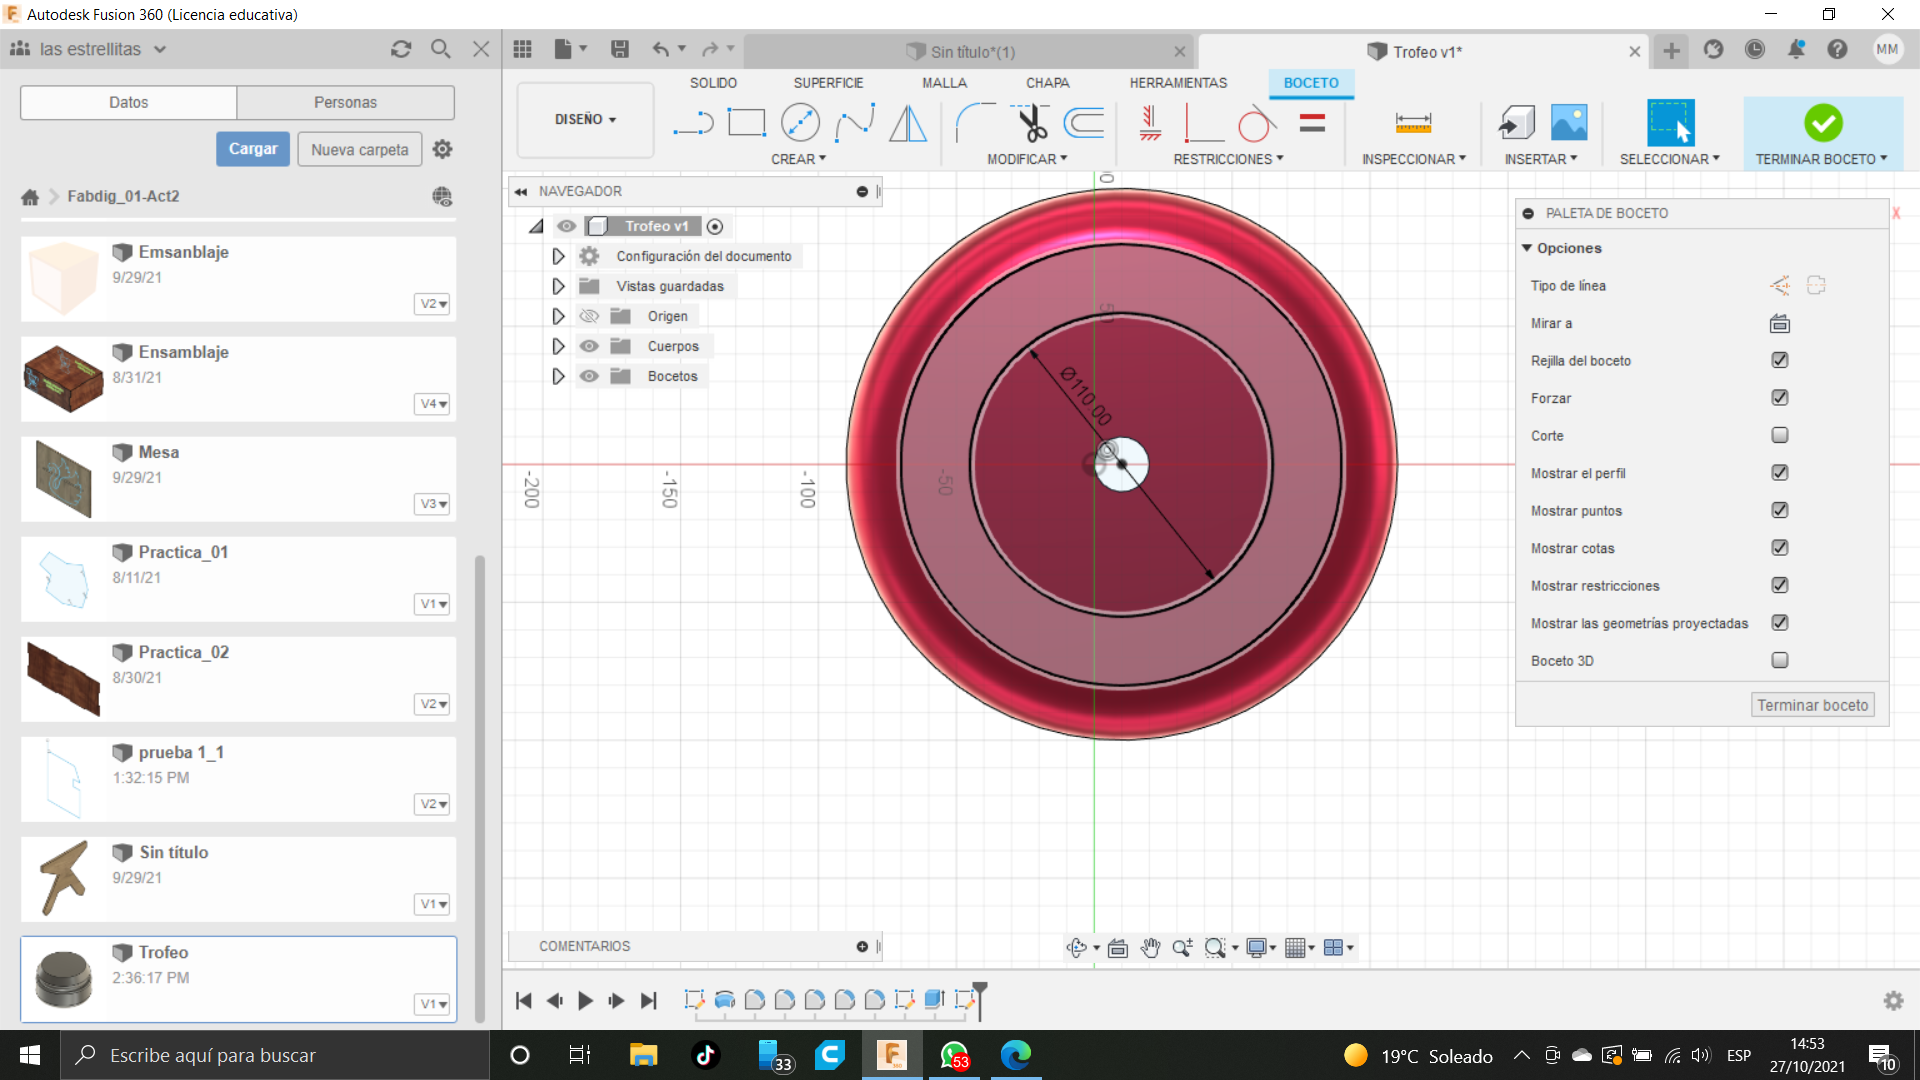
Task: Select the Line sketch tool
Action: tap(693, 124)
